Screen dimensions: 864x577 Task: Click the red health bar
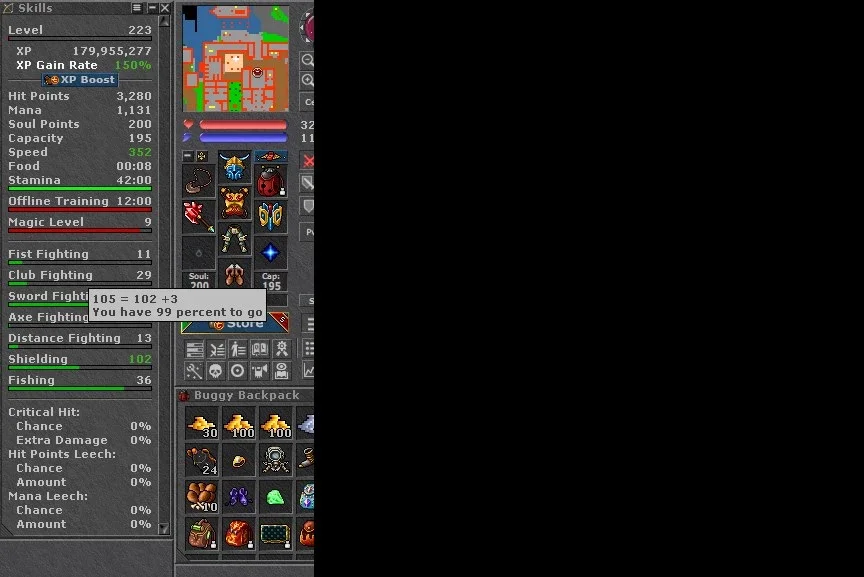tap(243, 125)
